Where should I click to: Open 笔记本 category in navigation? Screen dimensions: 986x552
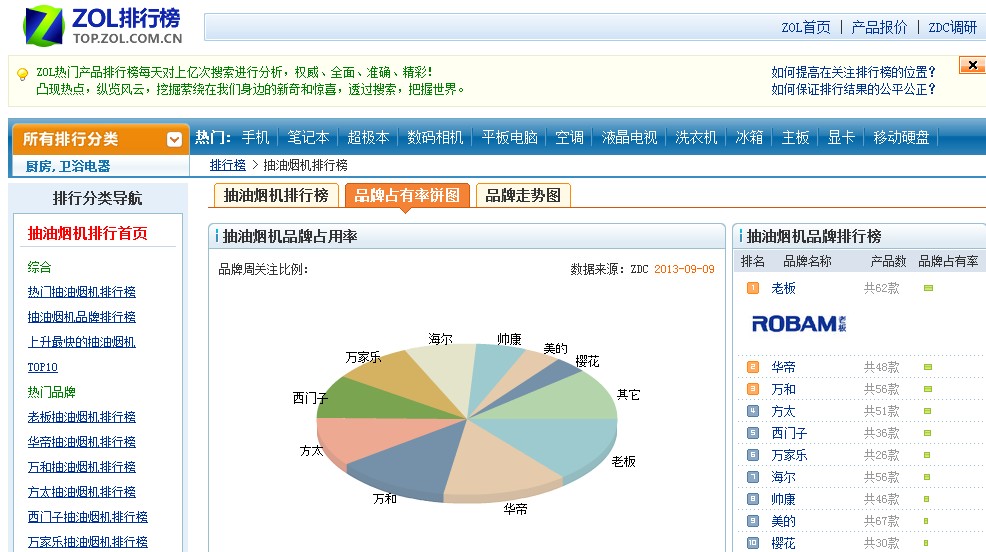(x=308, y=138)
